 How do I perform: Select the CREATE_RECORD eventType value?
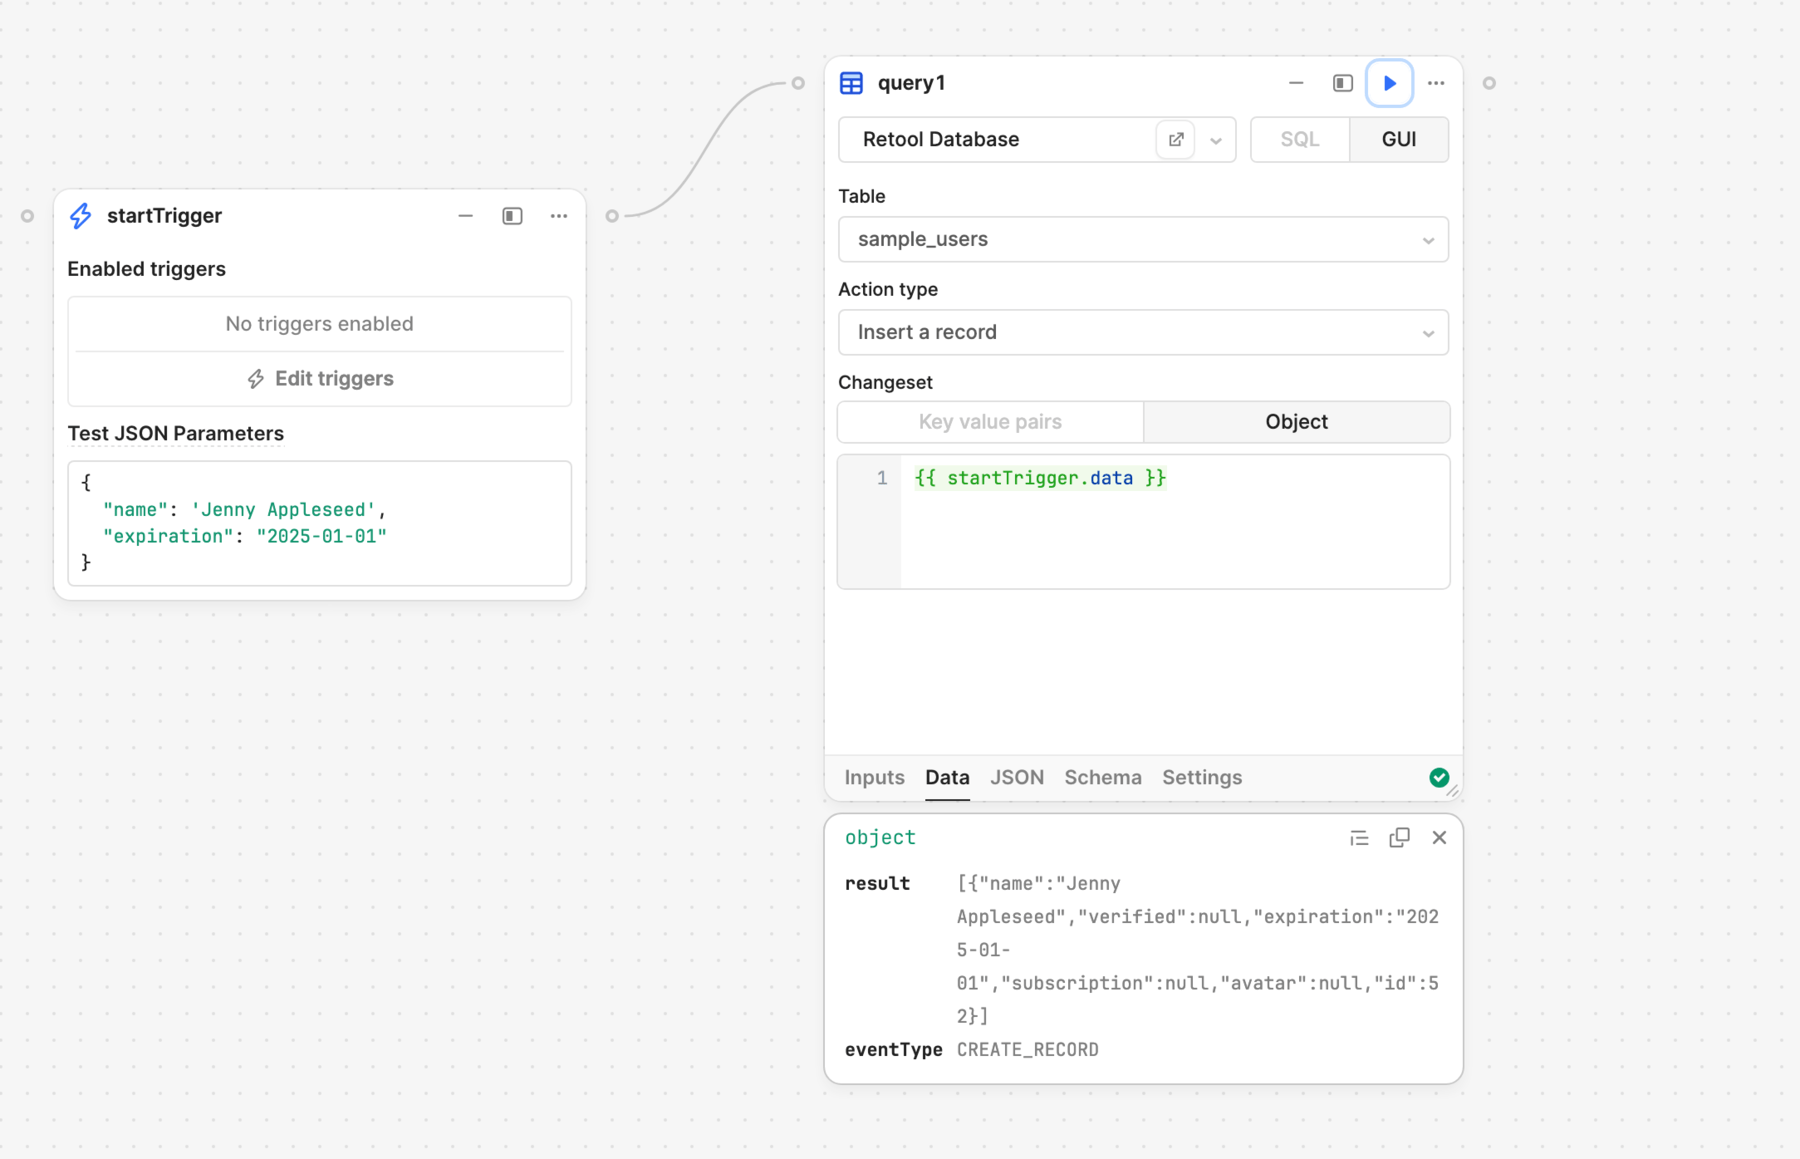click(x=1027, y=1050)
